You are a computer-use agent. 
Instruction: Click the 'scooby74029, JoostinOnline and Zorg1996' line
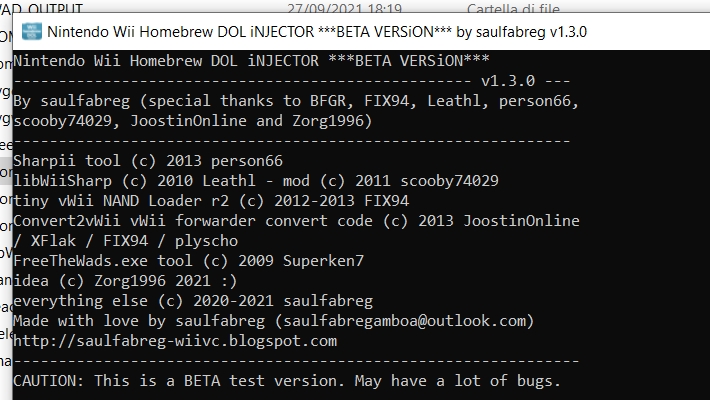(192, 121)
